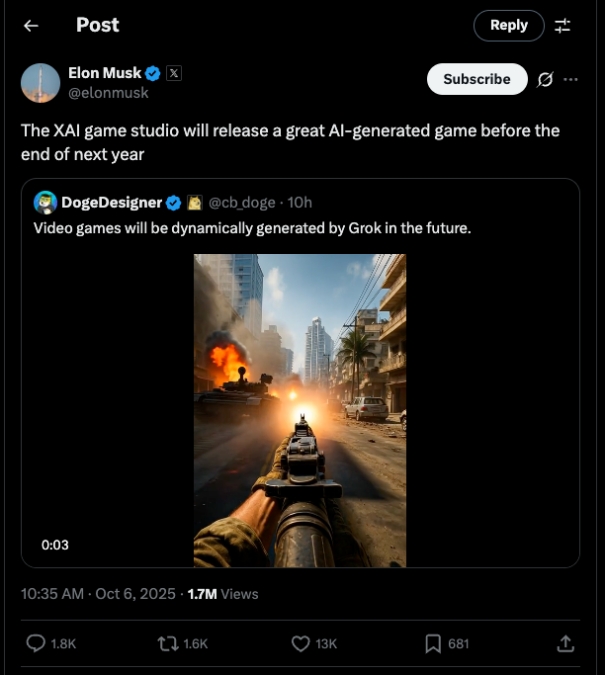Click the share upload icon
Screen dimensions: 605x675
[565, 644]
